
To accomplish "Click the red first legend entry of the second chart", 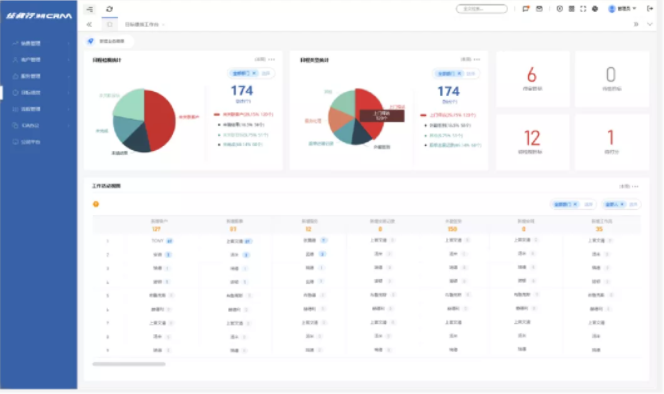I will coord(448,115).
